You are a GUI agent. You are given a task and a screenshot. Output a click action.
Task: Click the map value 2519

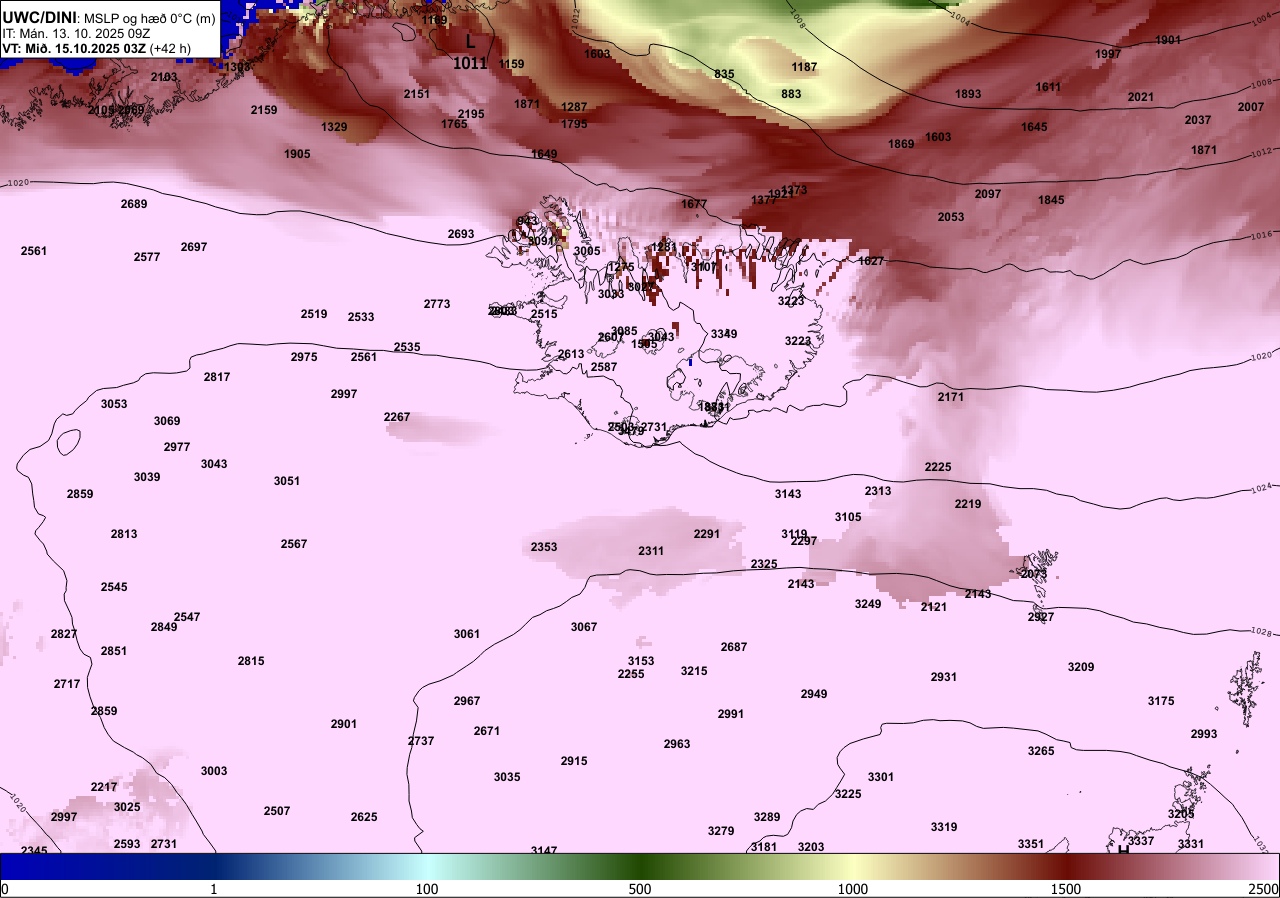[x=314, y=314]
